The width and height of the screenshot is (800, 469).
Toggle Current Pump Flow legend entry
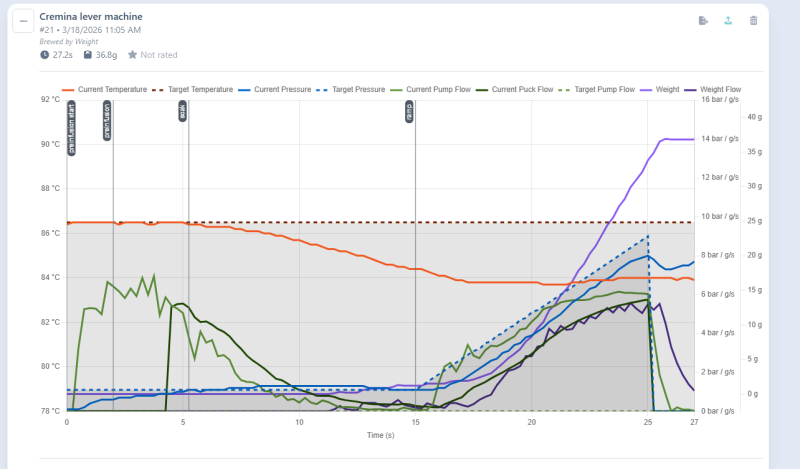tap(430, 89)
